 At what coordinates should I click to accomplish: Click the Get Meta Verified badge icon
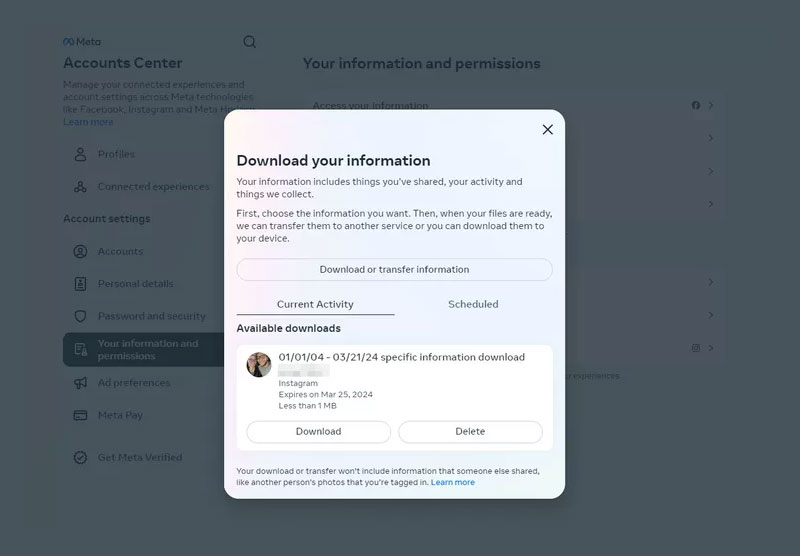(x=80, y=458)
